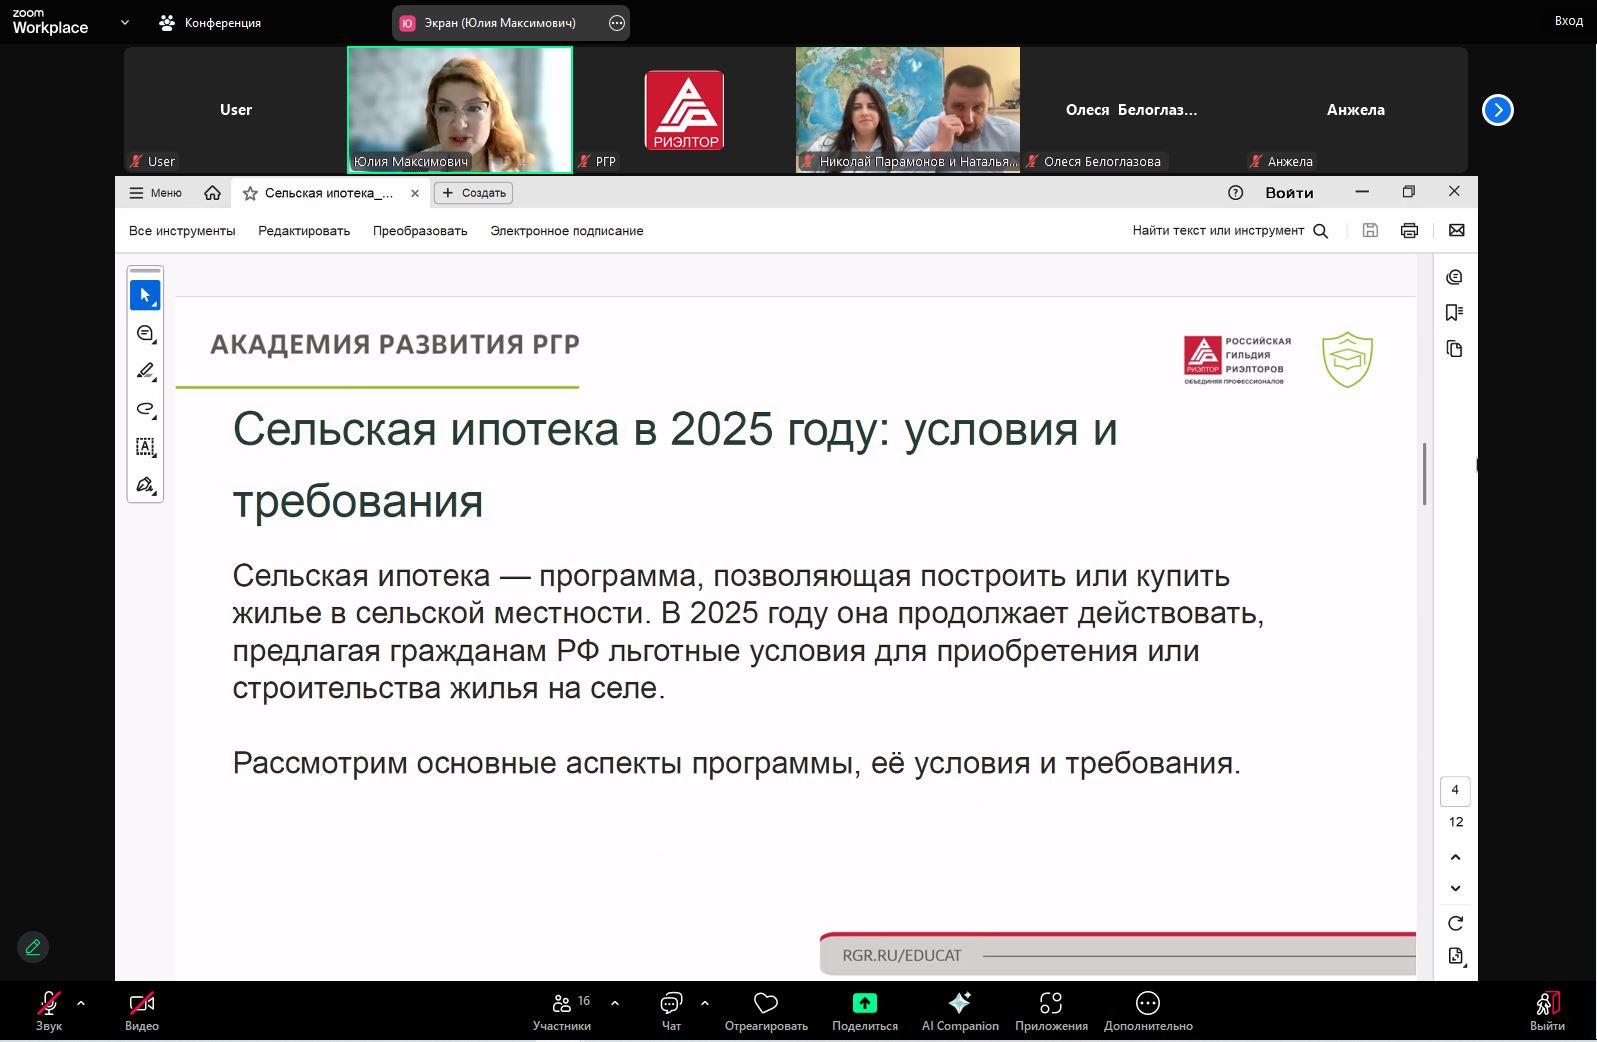Open the Редактировать tab
The width and height of the screenshot is (1597, 1042).
tap(304, 231)
